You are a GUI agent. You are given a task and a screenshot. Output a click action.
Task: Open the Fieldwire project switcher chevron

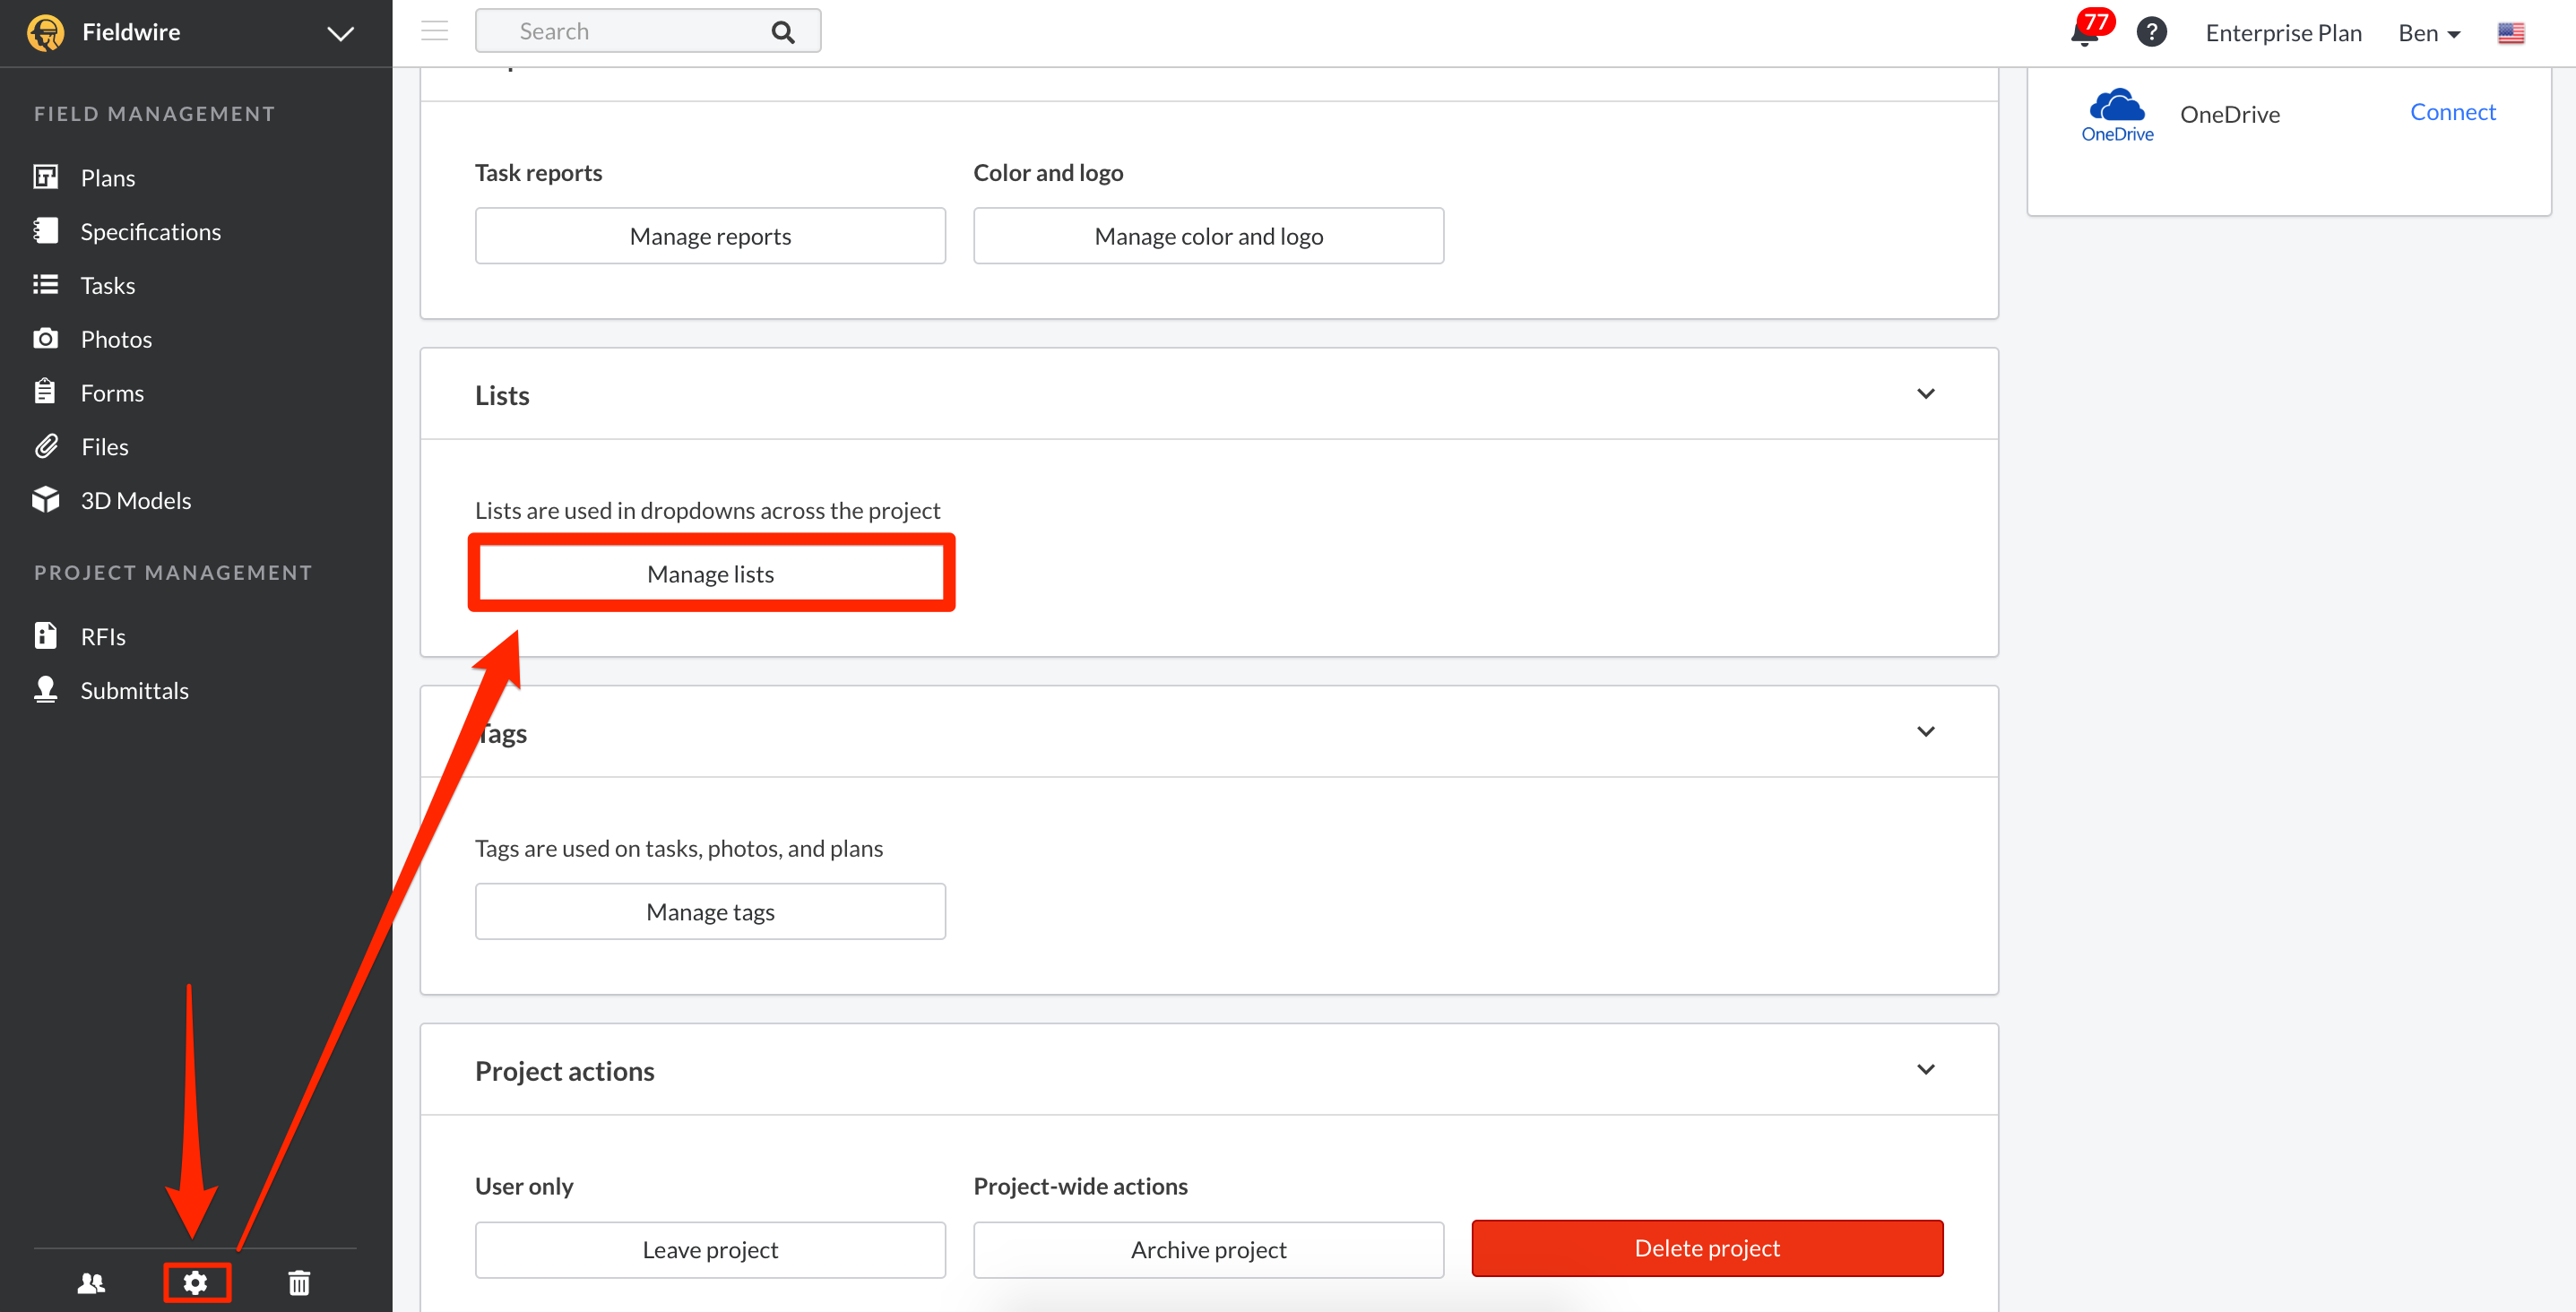tap(340, 33)
